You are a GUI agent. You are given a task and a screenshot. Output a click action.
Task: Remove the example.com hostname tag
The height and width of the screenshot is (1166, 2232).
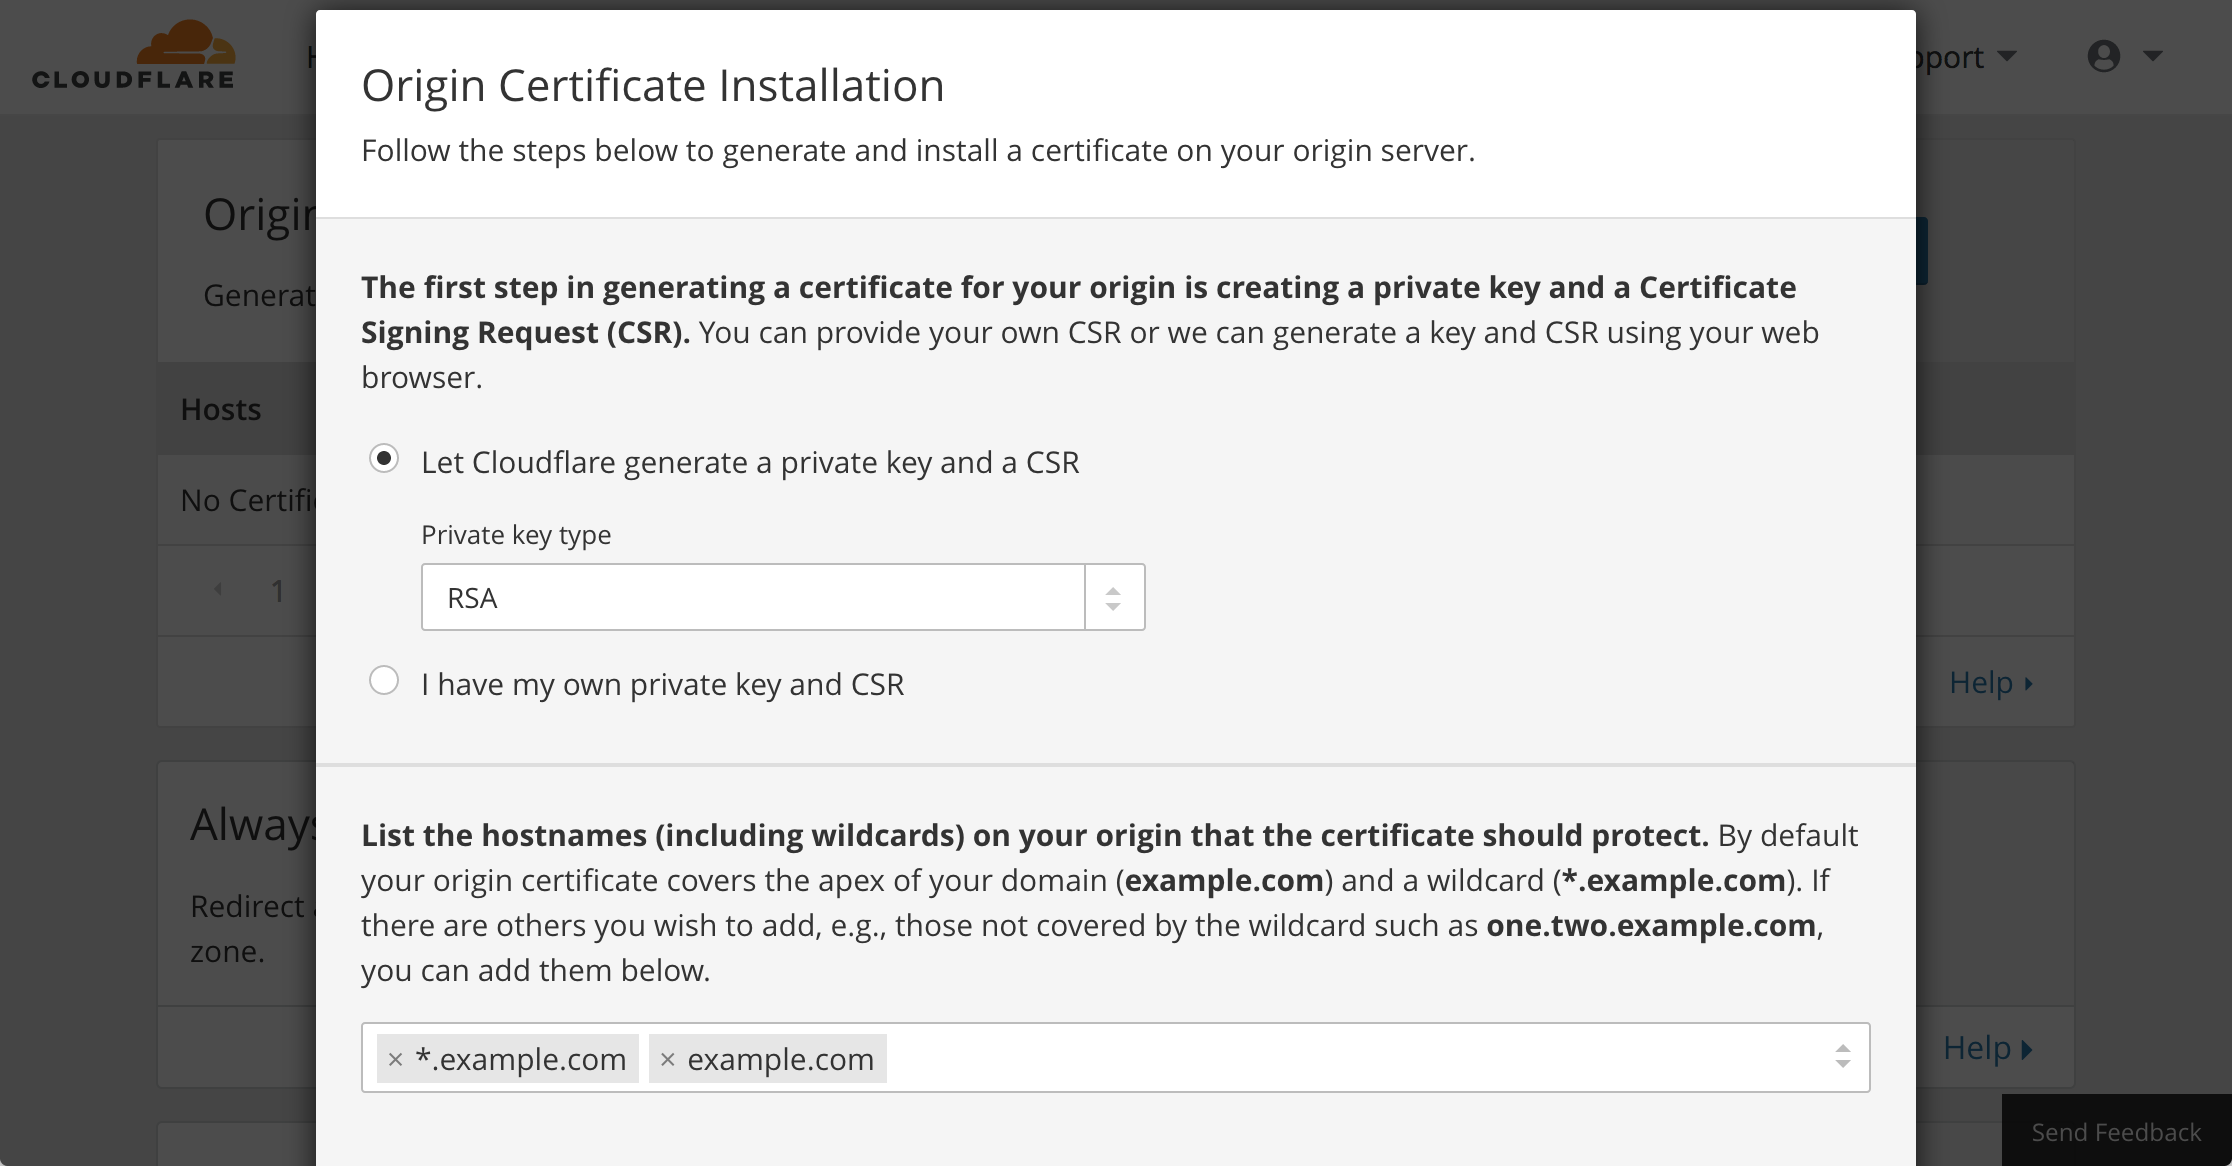[x=668, y=1058]
